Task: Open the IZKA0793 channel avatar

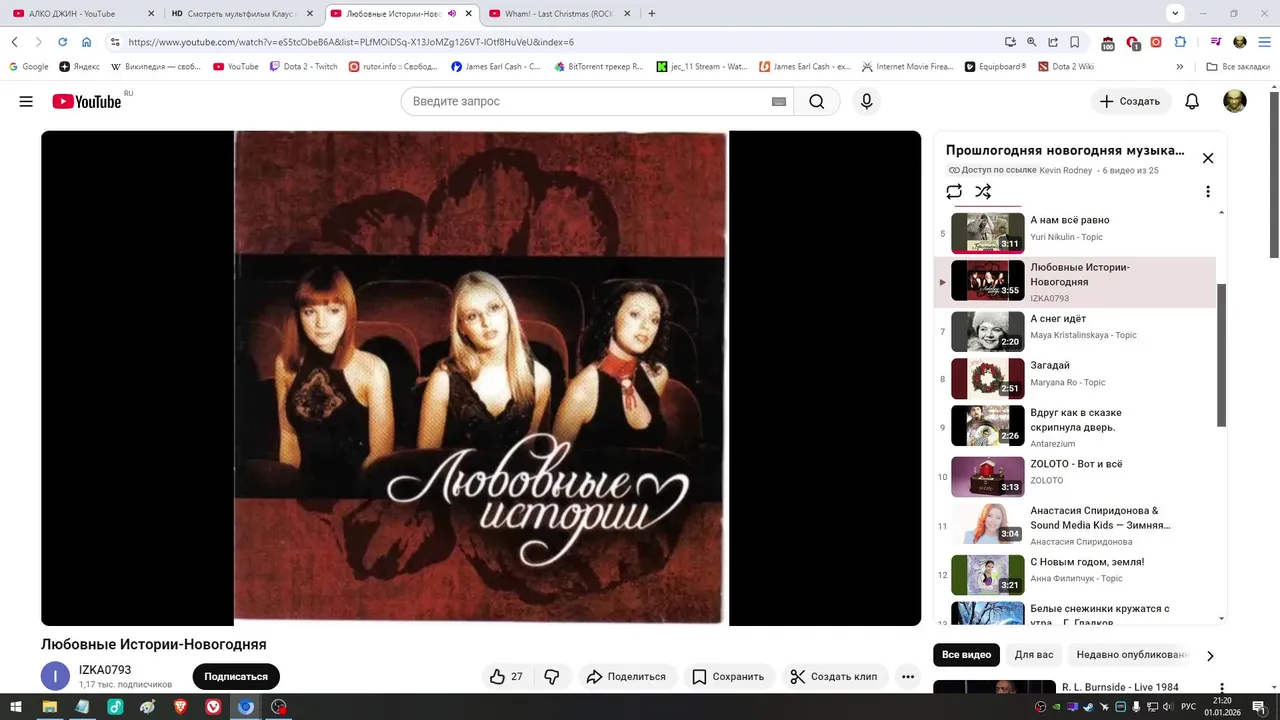Action: pyautogui.click(x=55, y=676)
